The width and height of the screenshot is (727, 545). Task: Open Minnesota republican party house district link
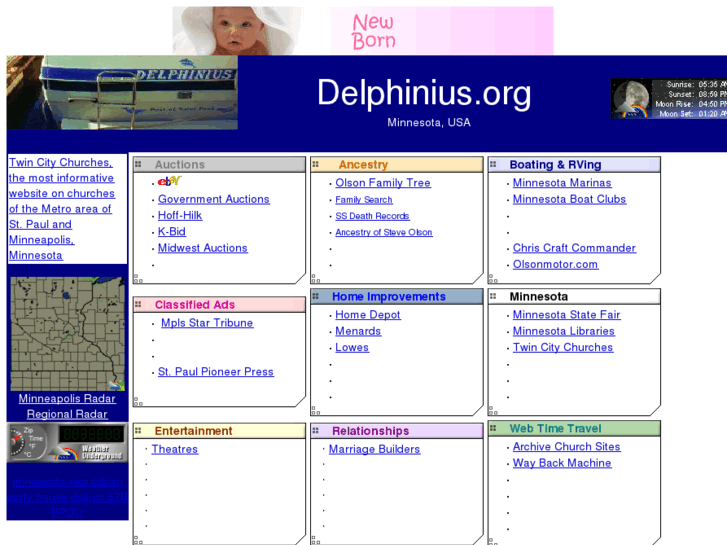pos(68,497)
